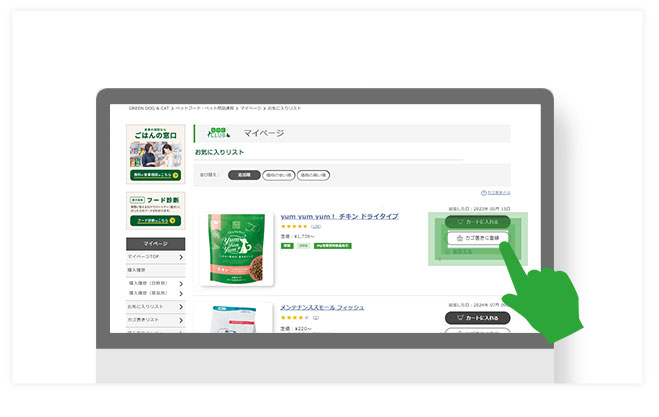Click the カゴ置きに登録 button for yum yum yum
This screenshot has width=659, height=417.
[477, 238]
